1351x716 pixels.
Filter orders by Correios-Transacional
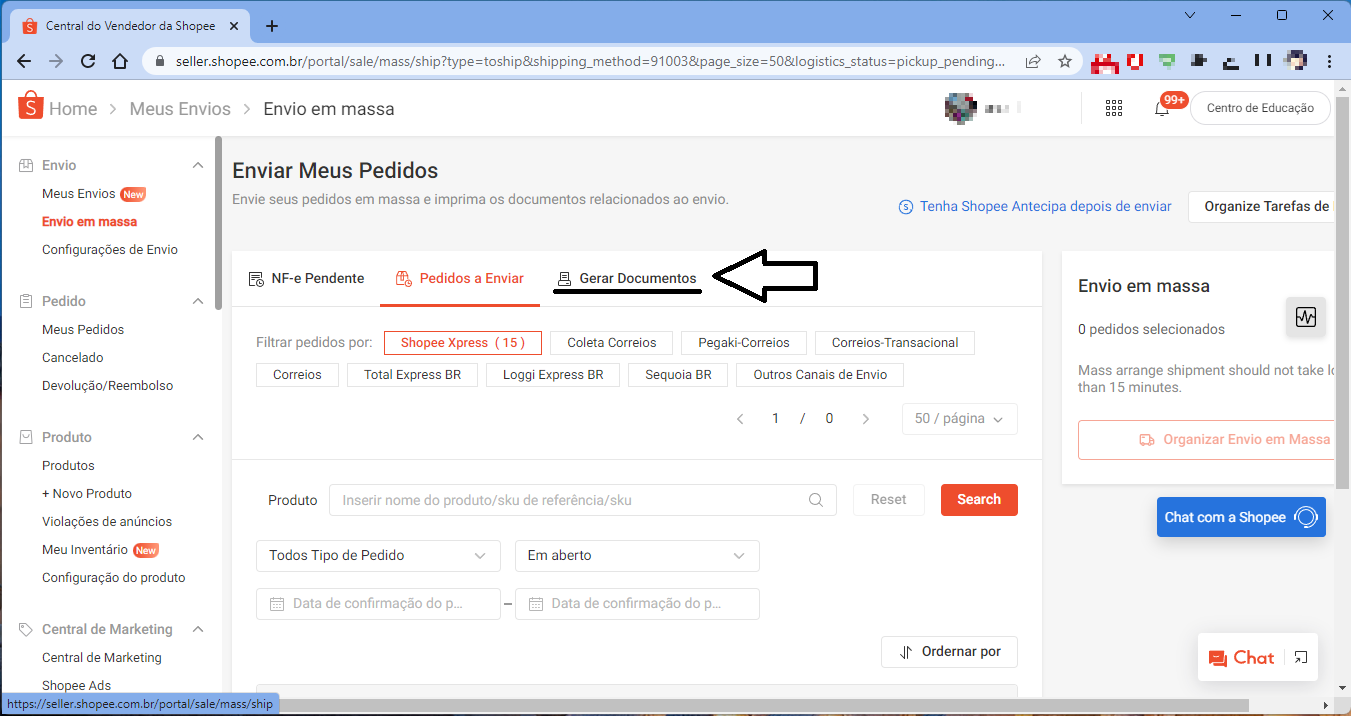(895, 343)
